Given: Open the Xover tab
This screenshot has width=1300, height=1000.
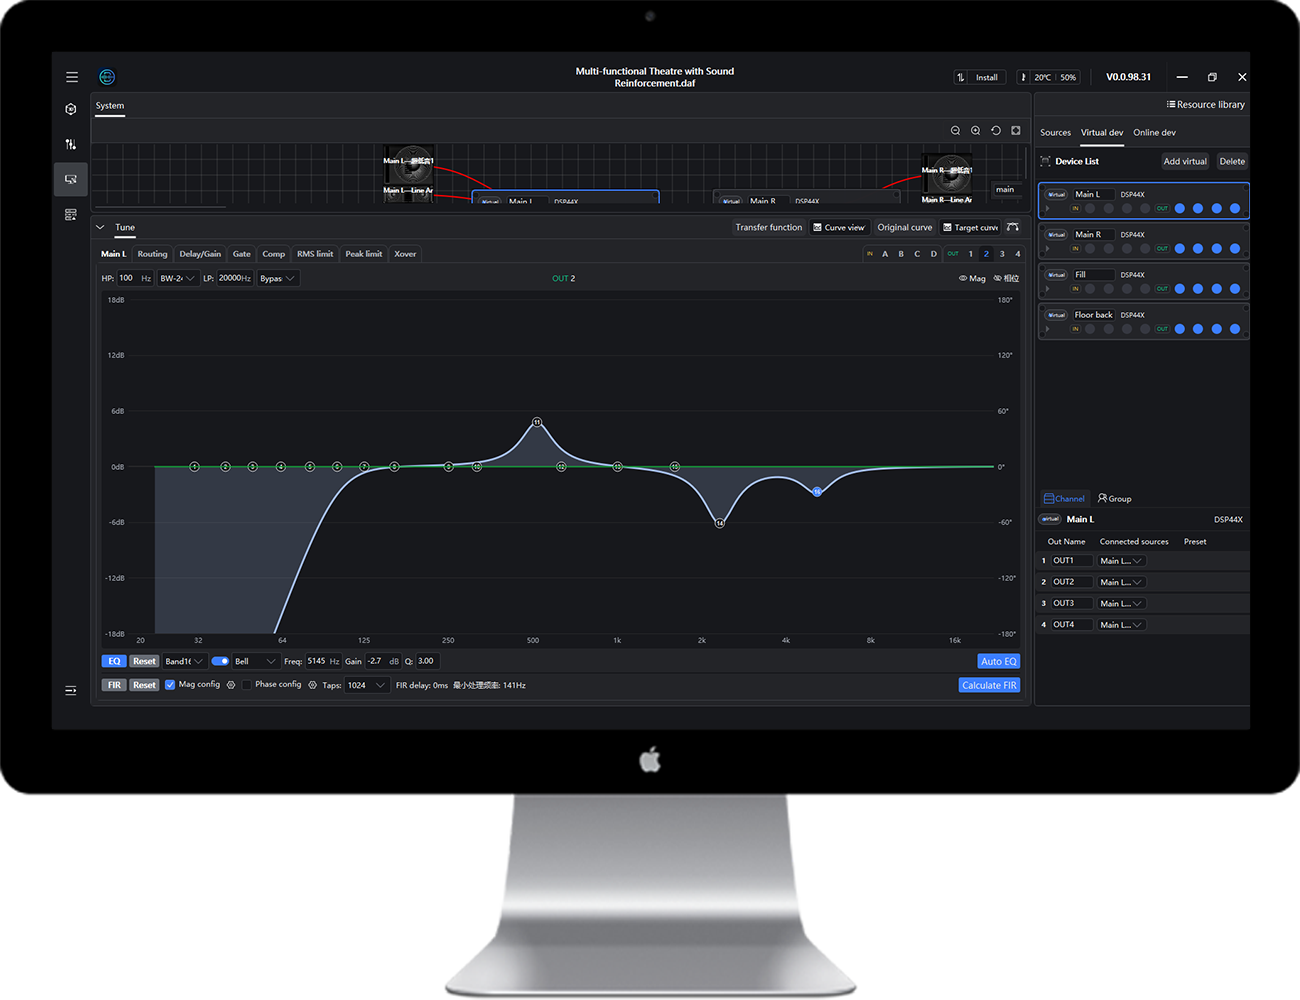Looking at the screenshot, I should (x=405, y=254).
